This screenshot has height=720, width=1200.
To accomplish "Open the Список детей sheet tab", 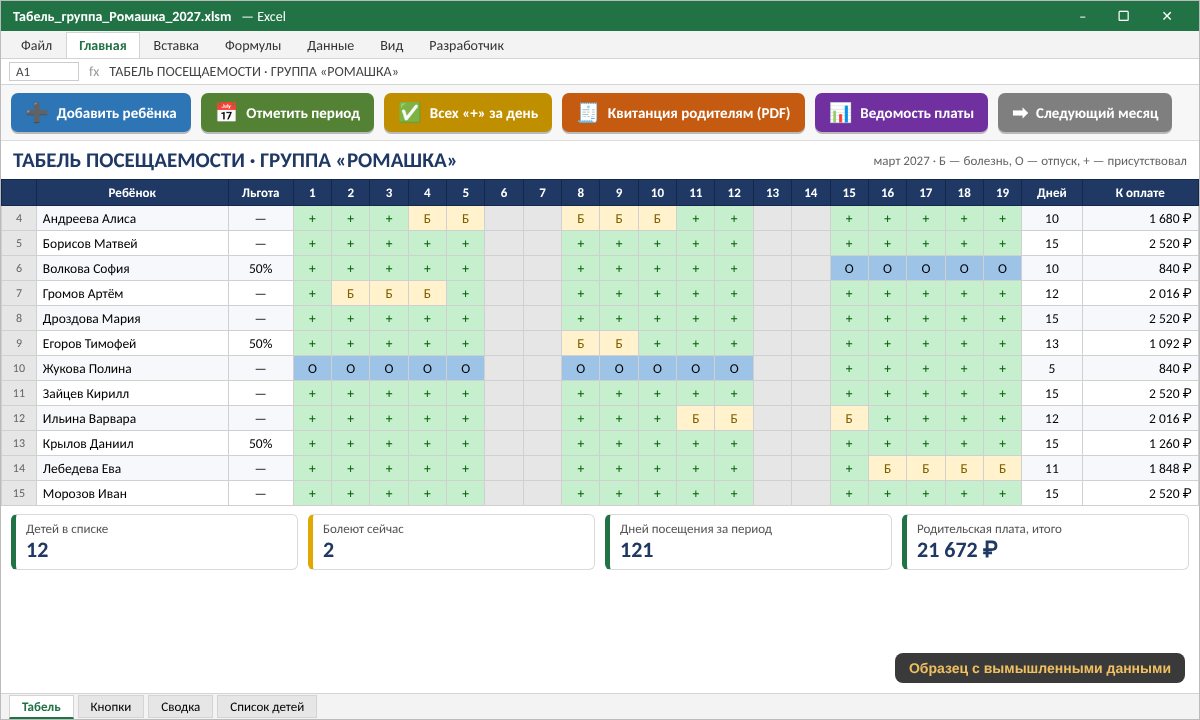I will pyautogui.click(x=267, y=707).
